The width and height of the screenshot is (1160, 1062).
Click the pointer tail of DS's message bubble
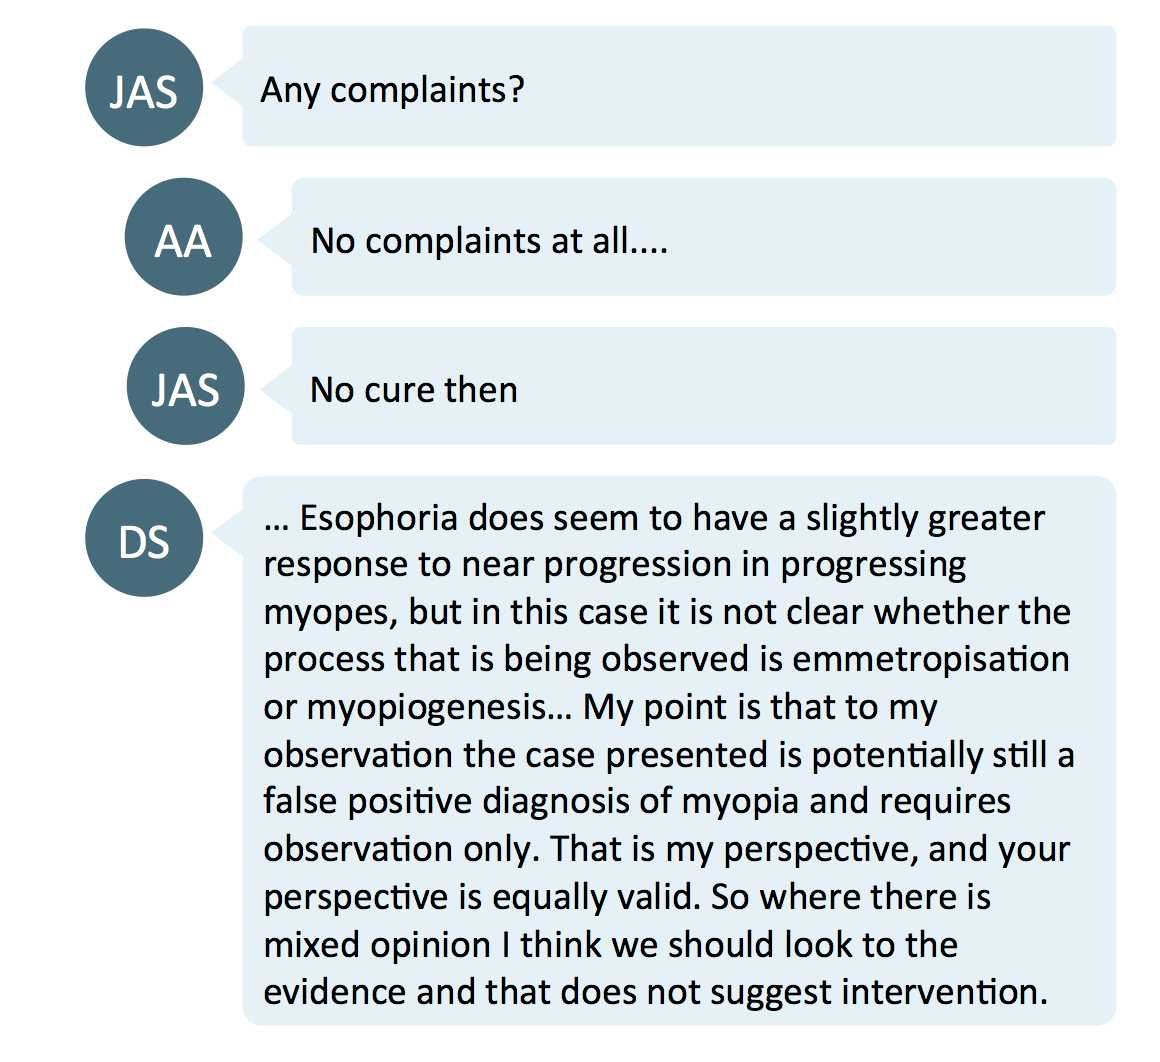point(228,532)
